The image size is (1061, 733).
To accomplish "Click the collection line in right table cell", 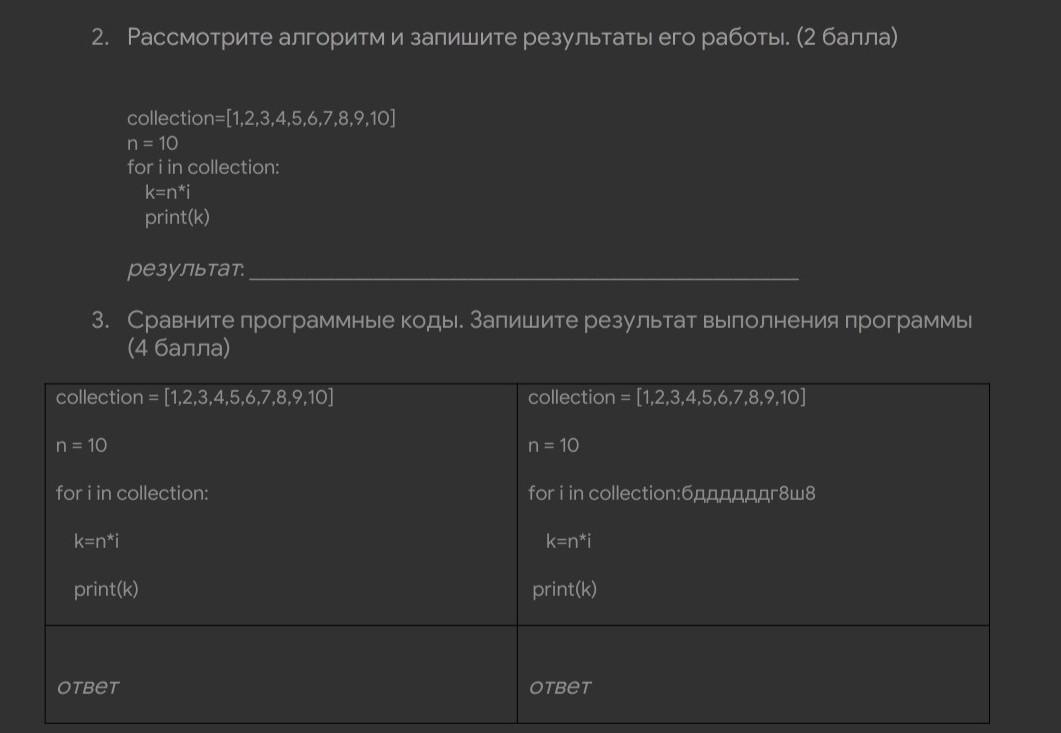I will pyautogui.click(x=666, y=398).
